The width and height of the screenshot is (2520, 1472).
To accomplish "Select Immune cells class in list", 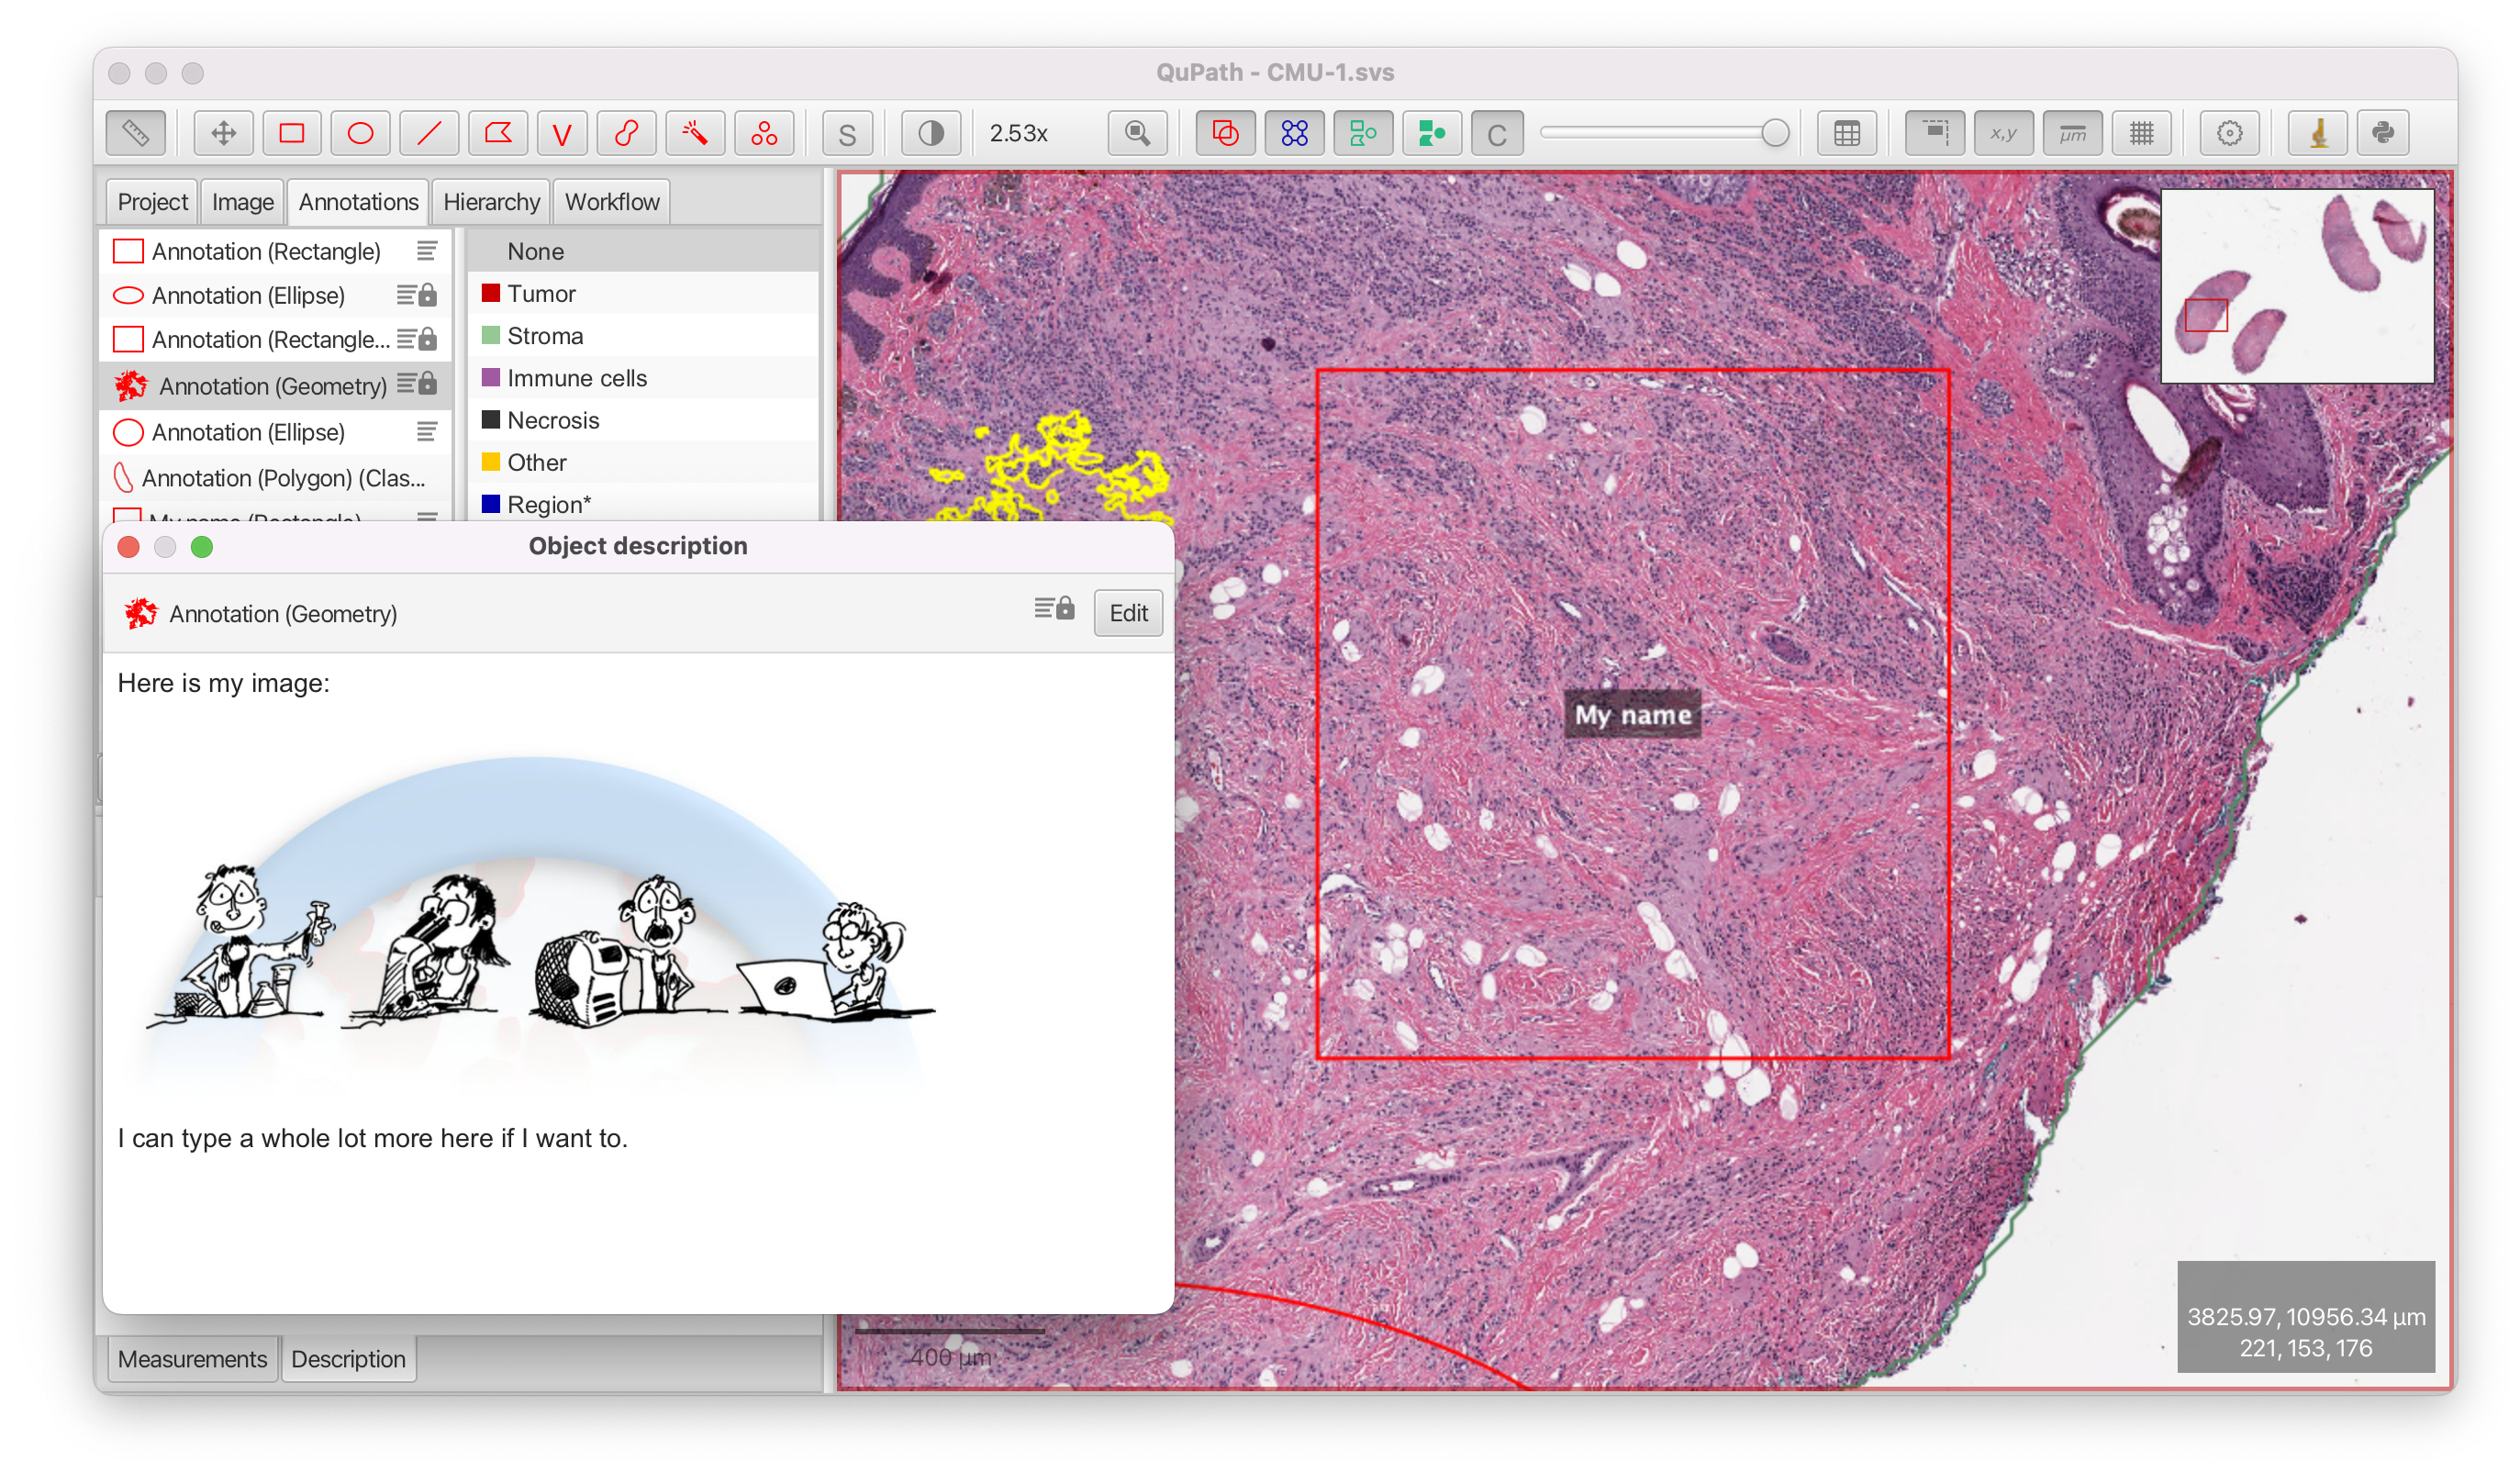I will [643, 378].
